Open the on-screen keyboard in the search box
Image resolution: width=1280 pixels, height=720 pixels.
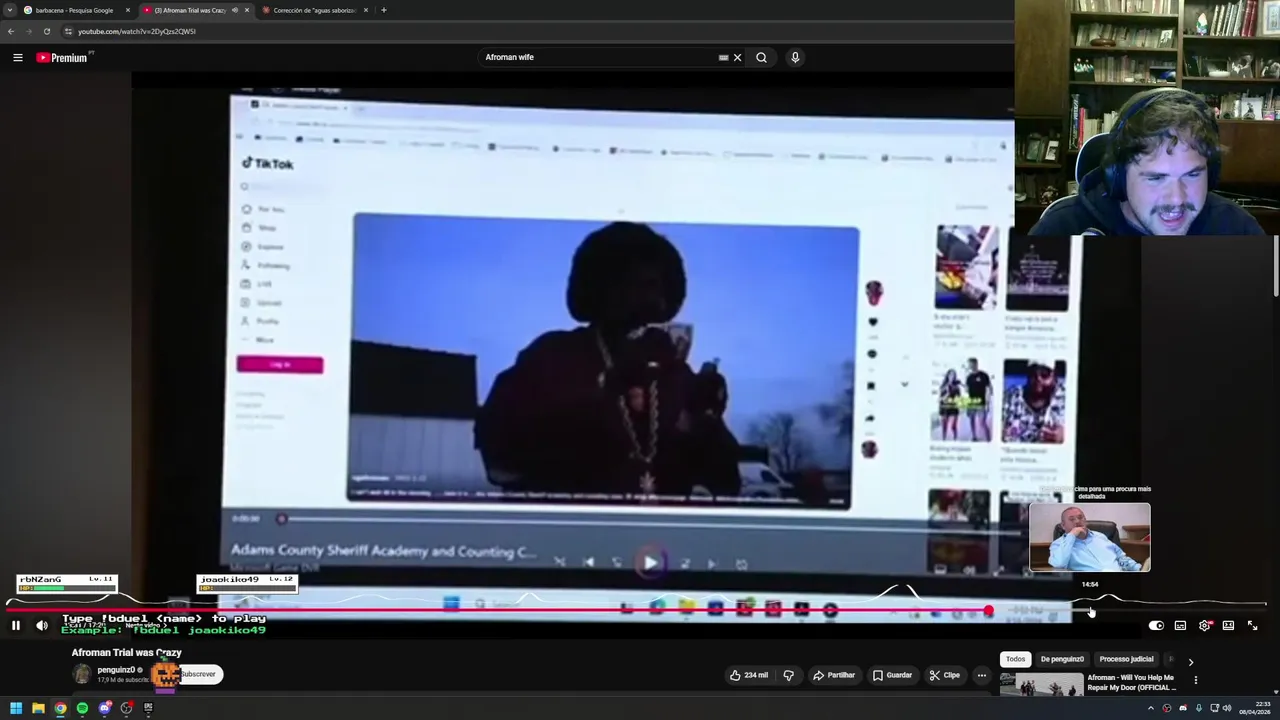click(723, 57)
